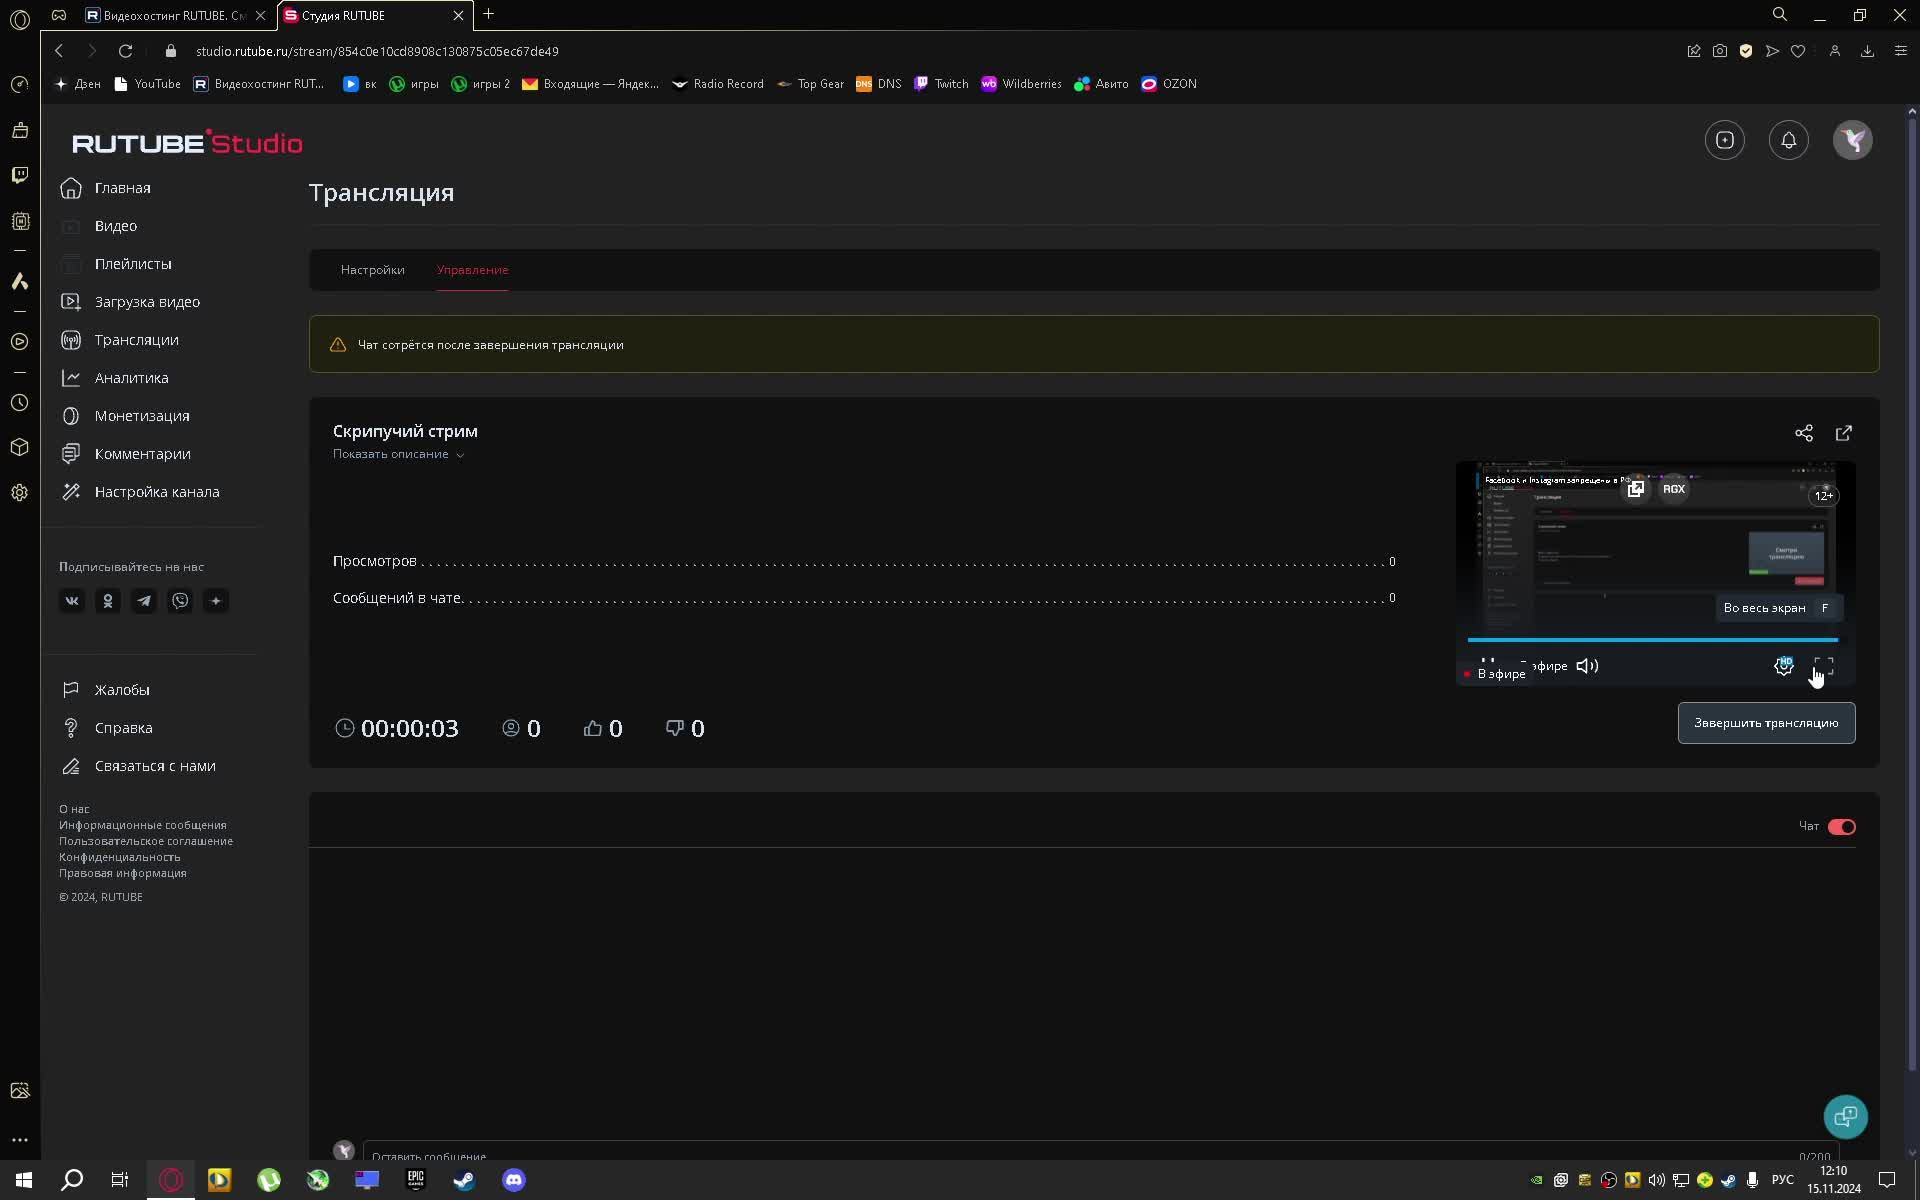This screenshot has width=1920, height=1200.
Task: Open Правовая информация link
Action: click(122, 873)
